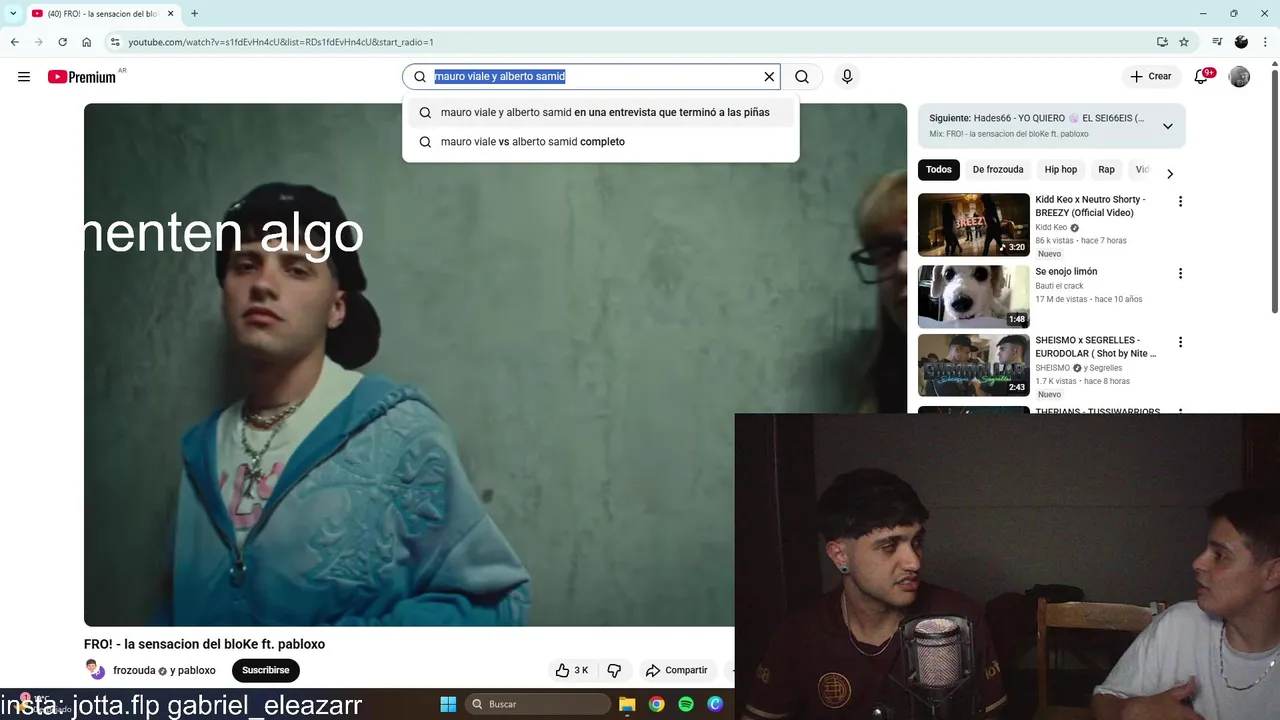Viewport: 1280px width, 720px height.
Task: Bookmark this page with the star
Action: point(1184,42)
